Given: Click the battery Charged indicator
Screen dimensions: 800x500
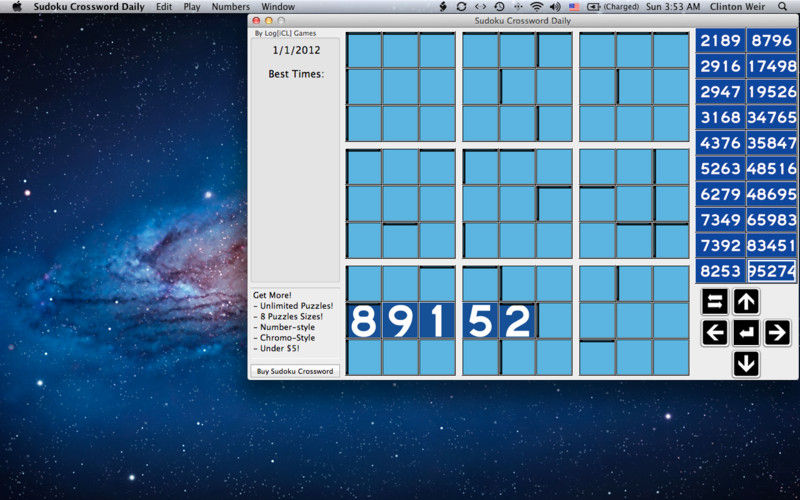Looking at the screenshot, I should pos(613,7).
